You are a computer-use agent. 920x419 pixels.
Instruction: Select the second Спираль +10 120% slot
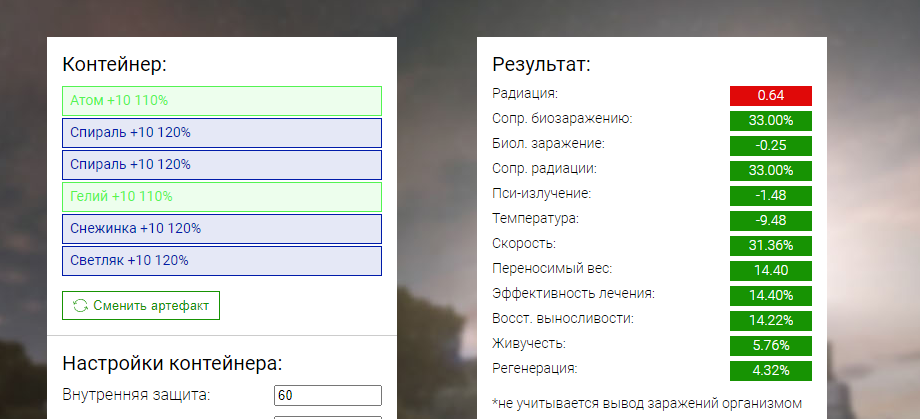coord(222,165)
